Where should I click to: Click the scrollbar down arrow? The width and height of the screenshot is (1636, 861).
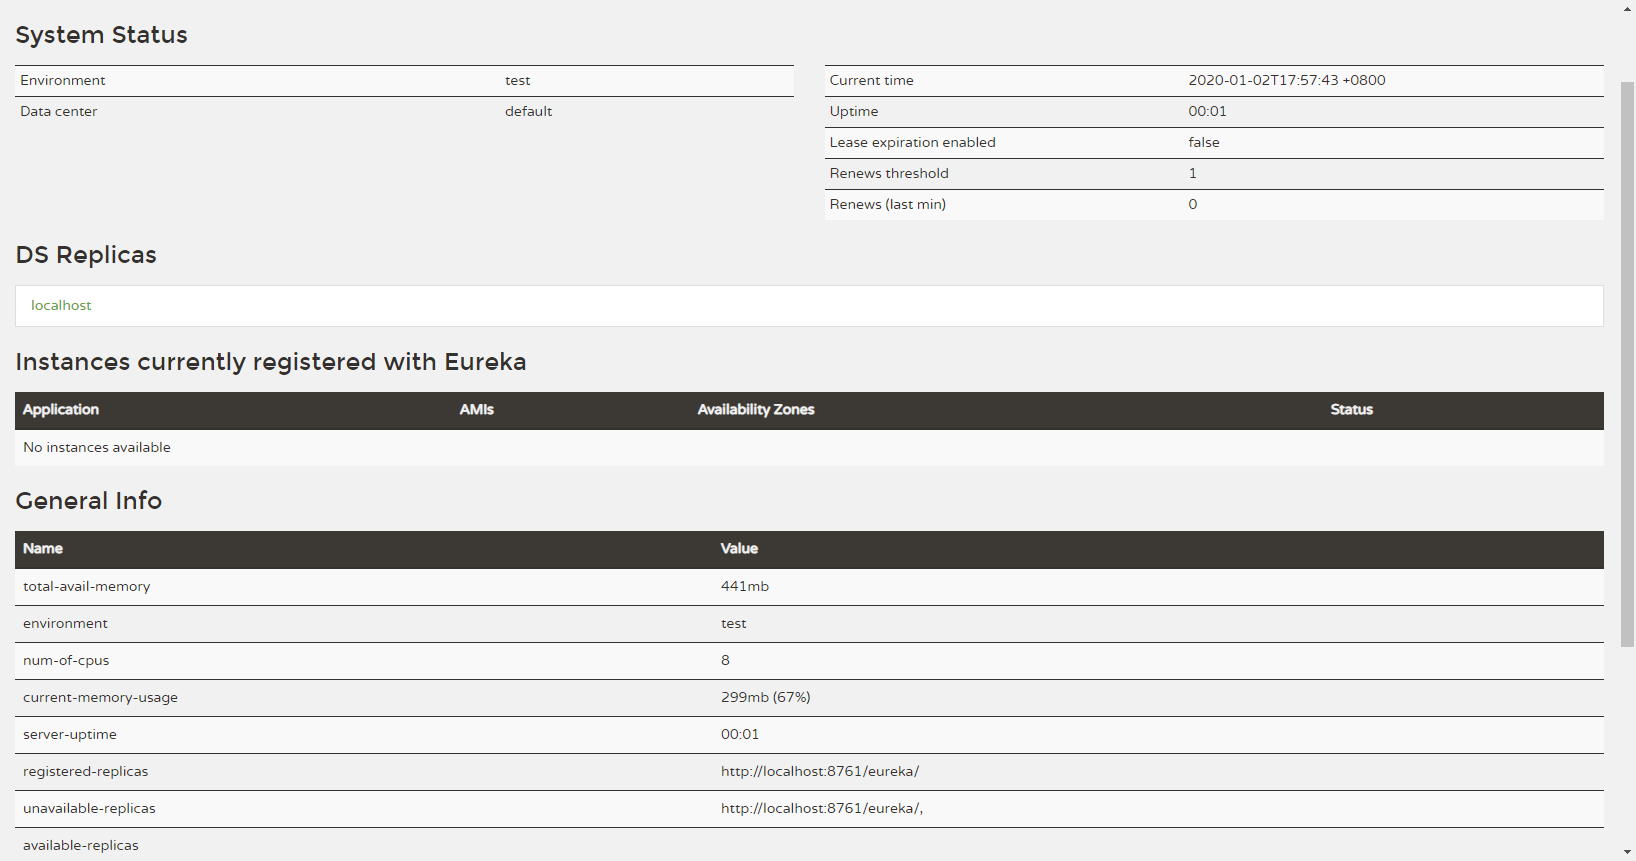tap(1627, 853)
